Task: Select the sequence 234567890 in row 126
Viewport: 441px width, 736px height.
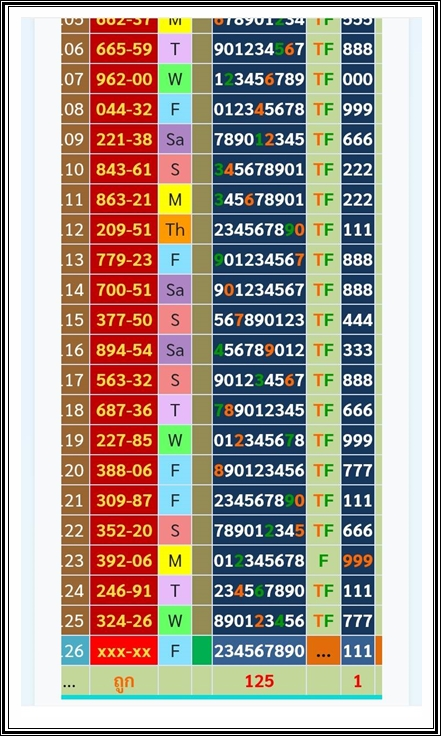Action: 259,651
